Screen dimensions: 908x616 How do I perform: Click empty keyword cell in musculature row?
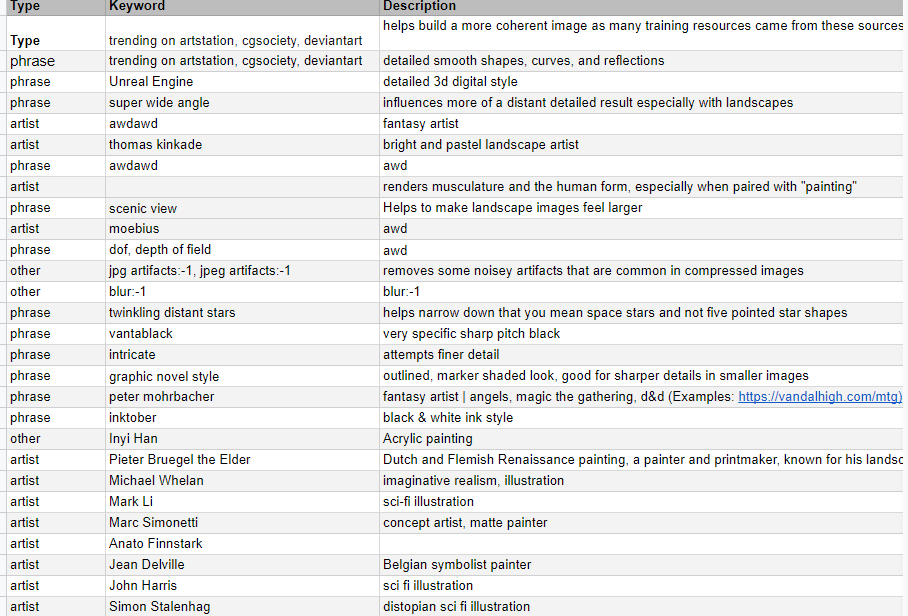240,187
